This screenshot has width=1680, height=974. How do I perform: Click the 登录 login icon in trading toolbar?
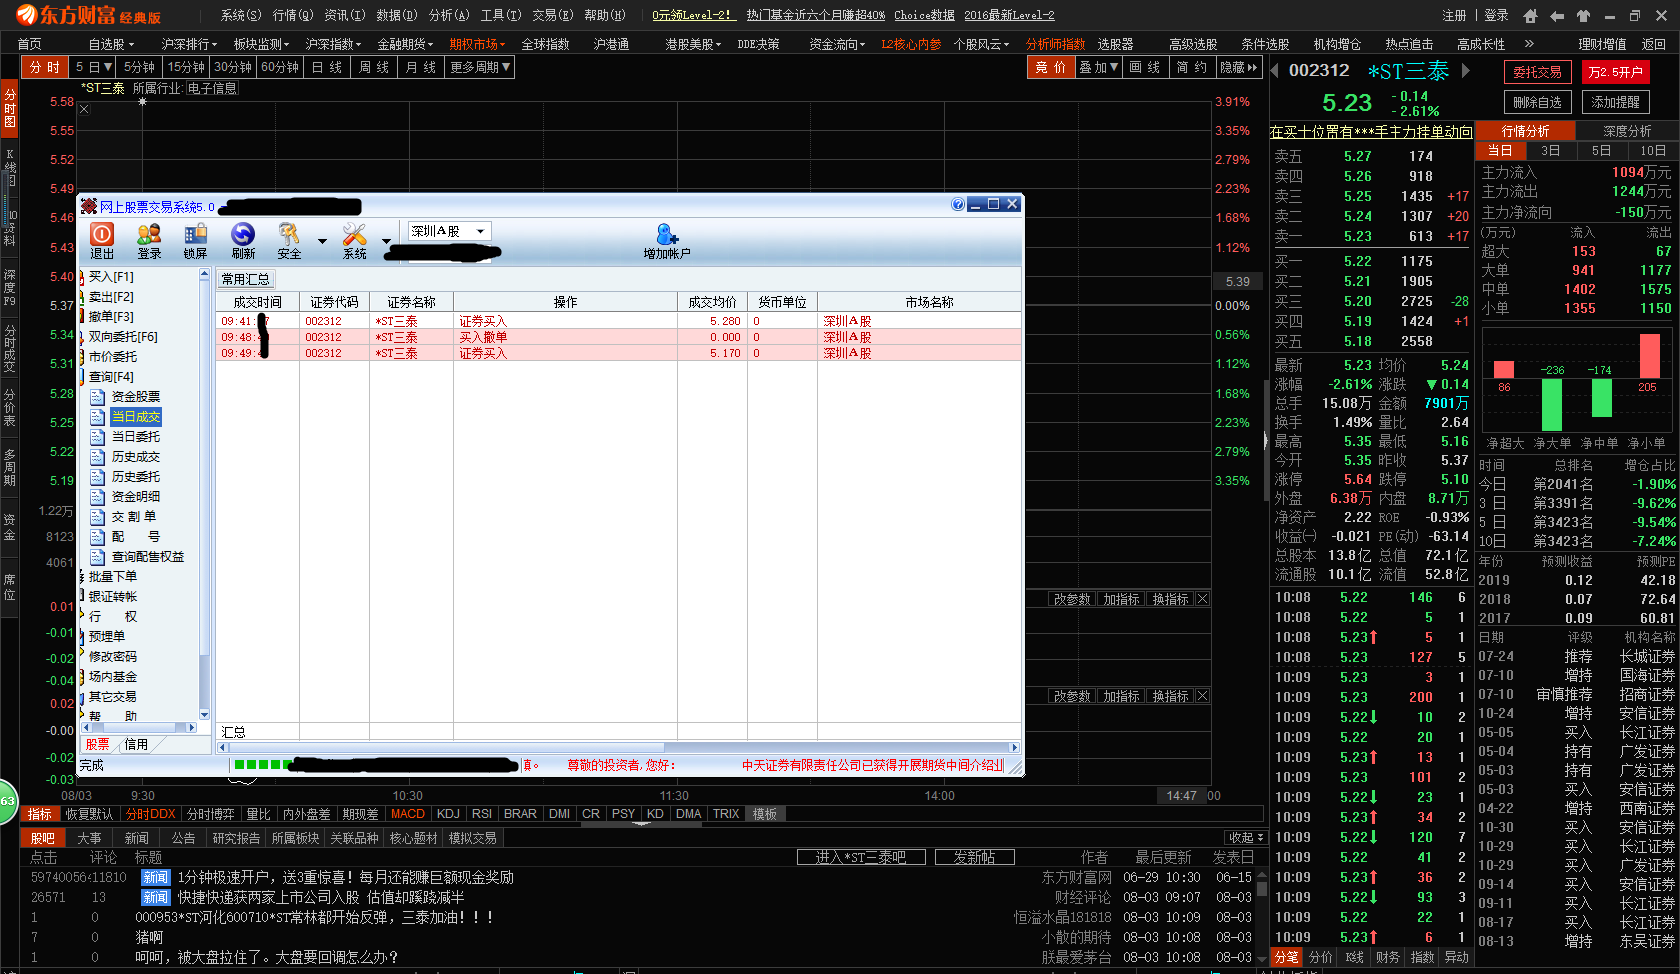tap(149, 240)
